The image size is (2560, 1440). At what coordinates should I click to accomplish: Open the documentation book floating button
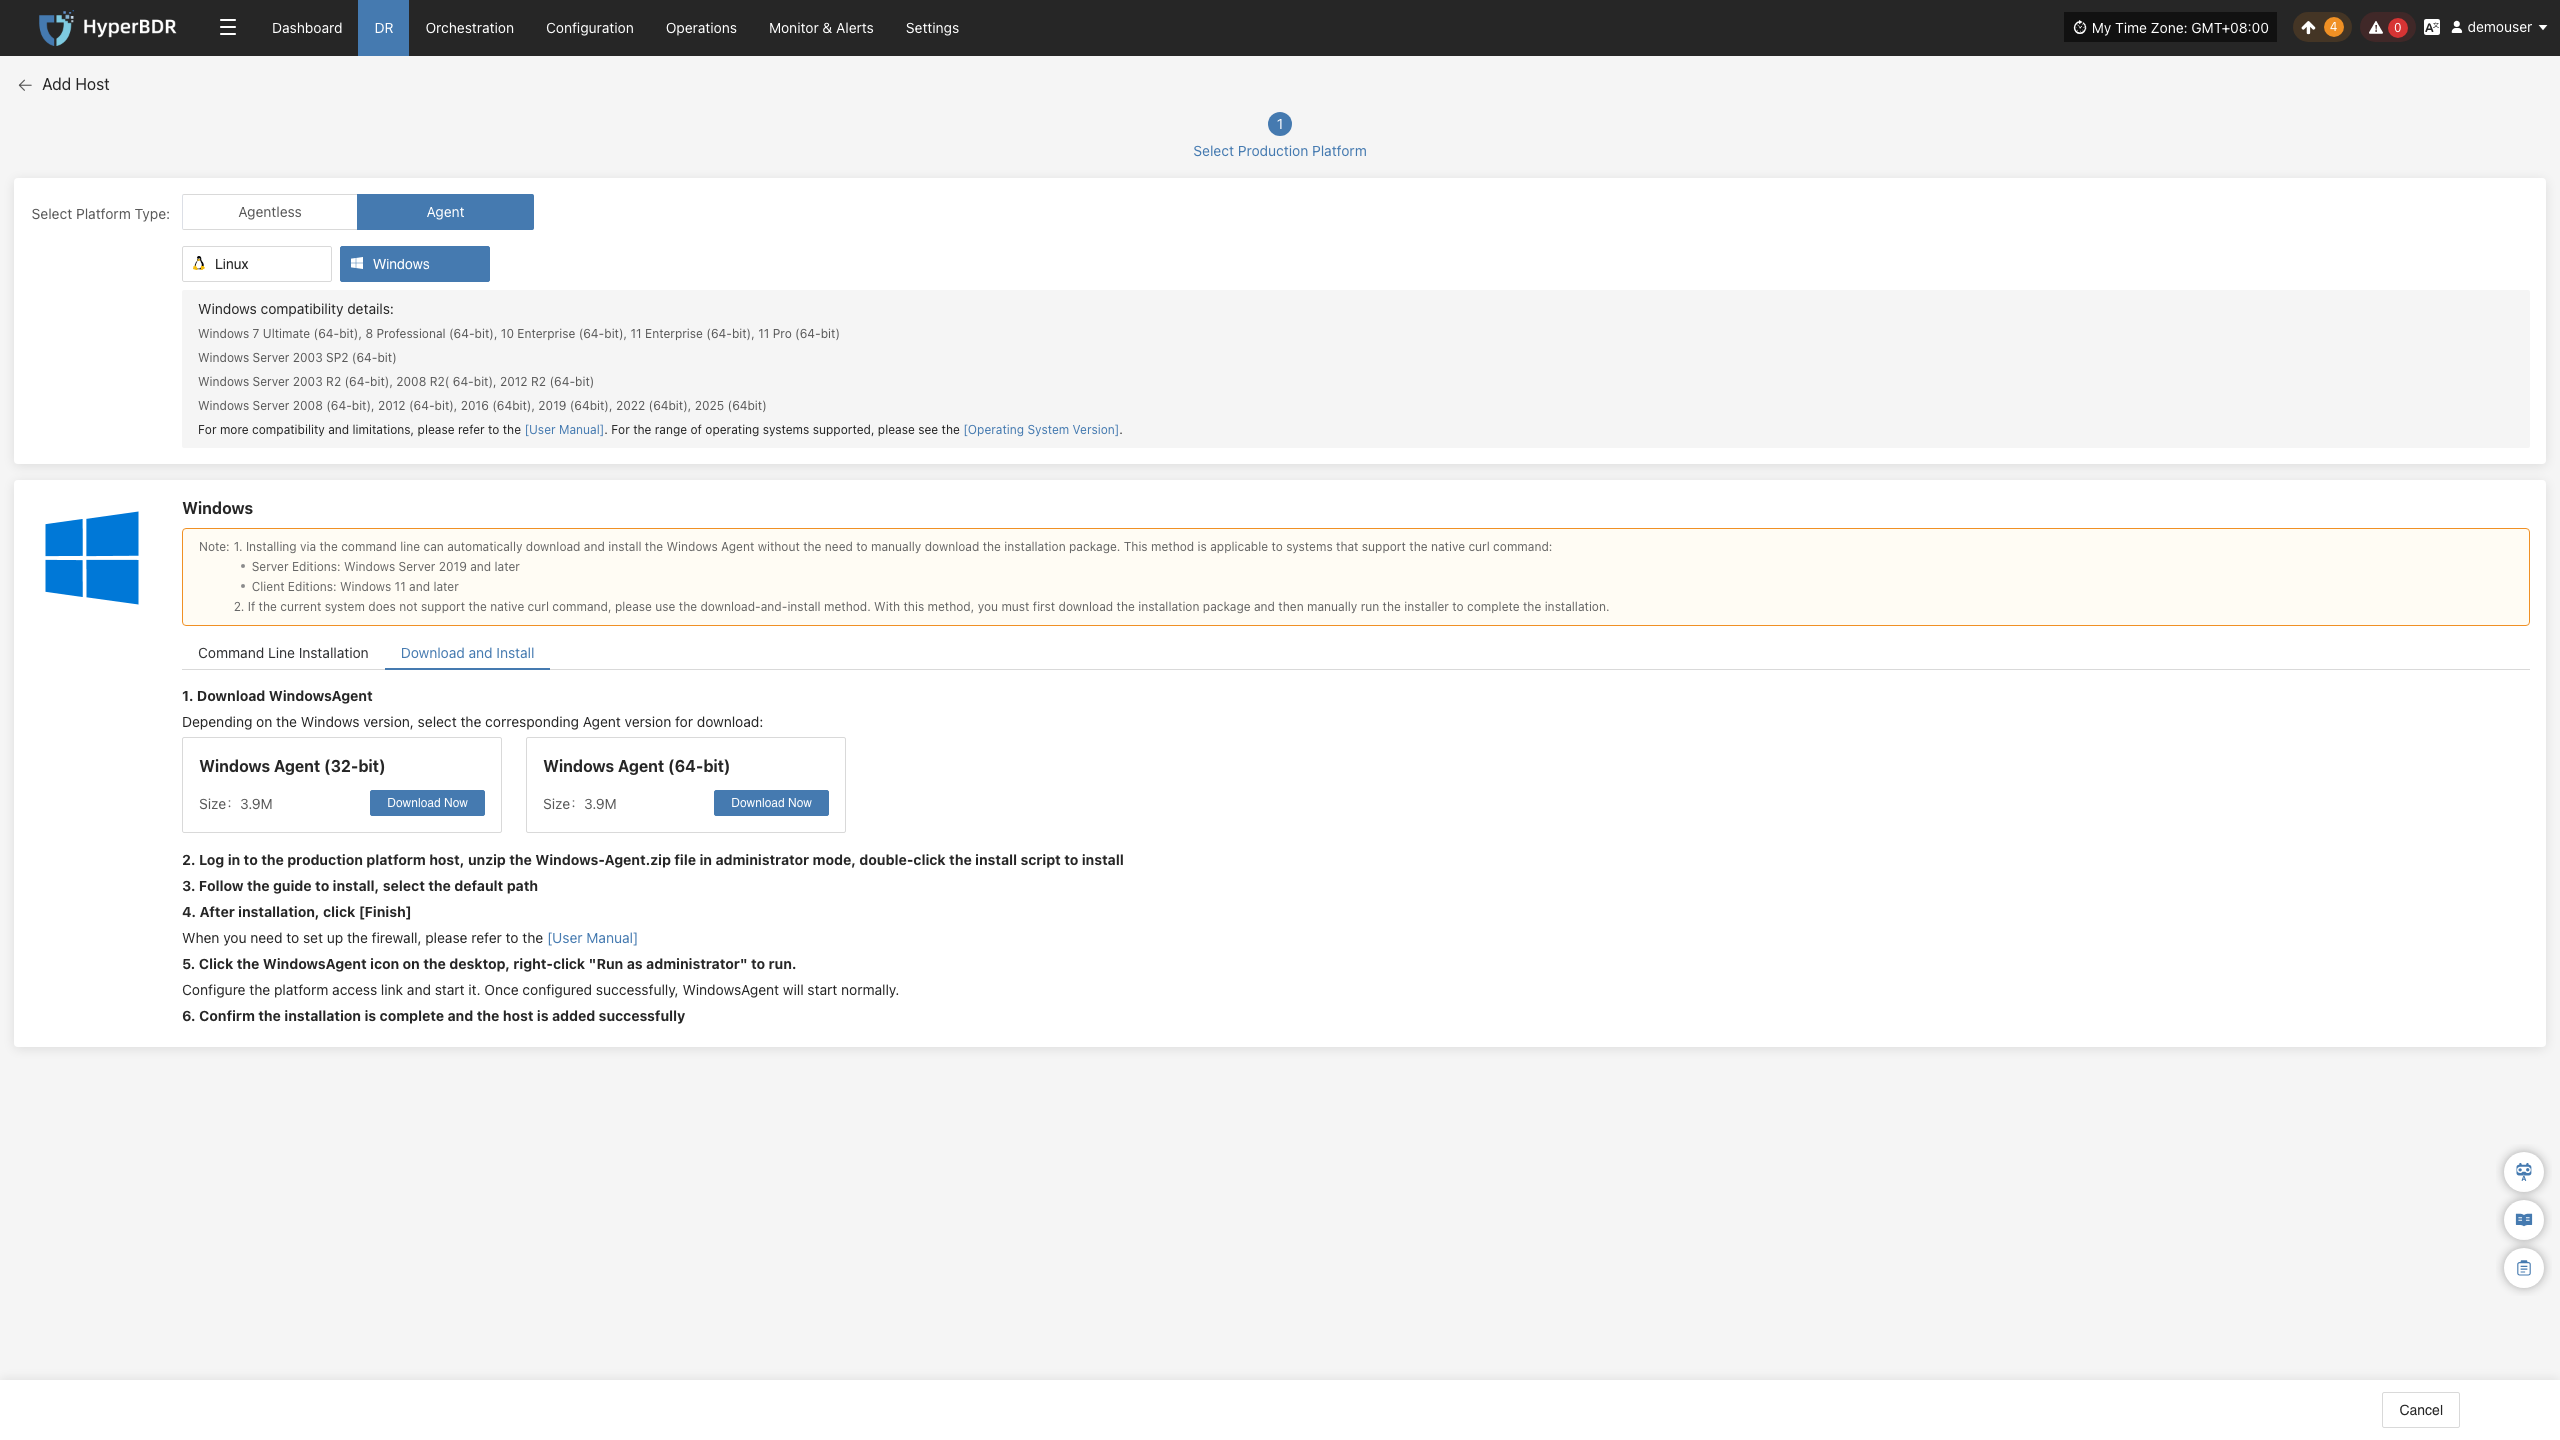[2524, 1220]
